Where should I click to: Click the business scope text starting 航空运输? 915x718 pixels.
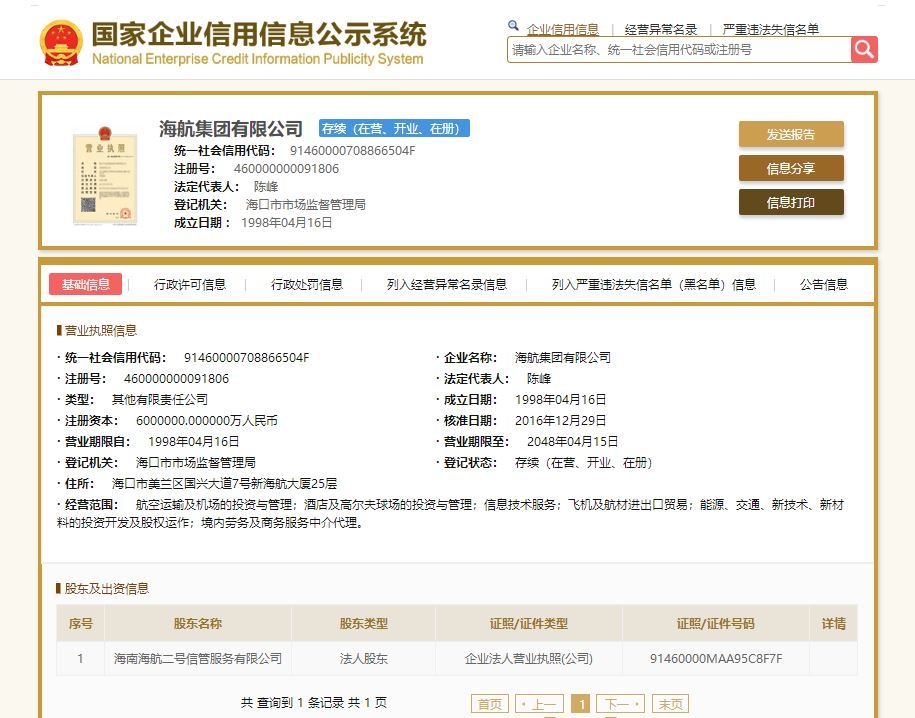point(450,513)
